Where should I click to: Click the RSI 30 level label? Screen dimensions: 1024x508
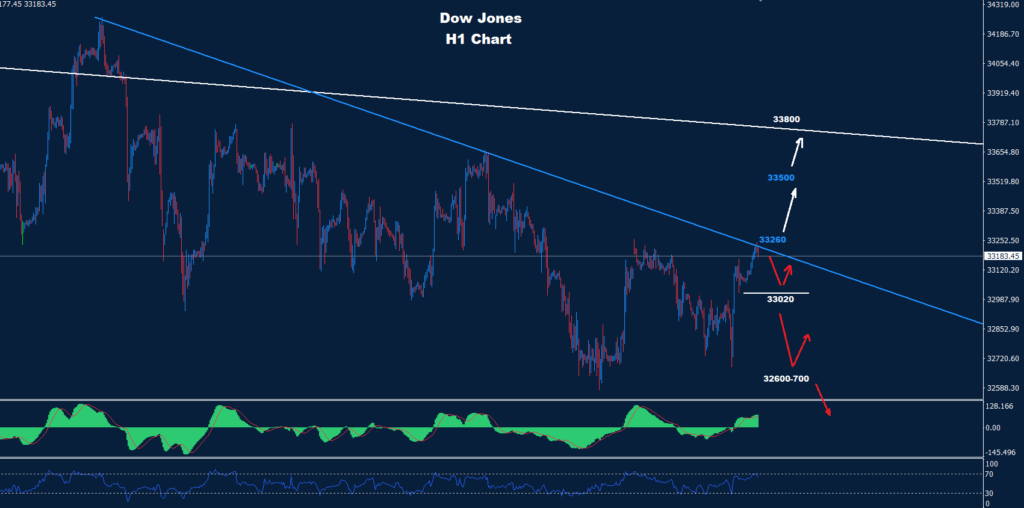point(991,494)
